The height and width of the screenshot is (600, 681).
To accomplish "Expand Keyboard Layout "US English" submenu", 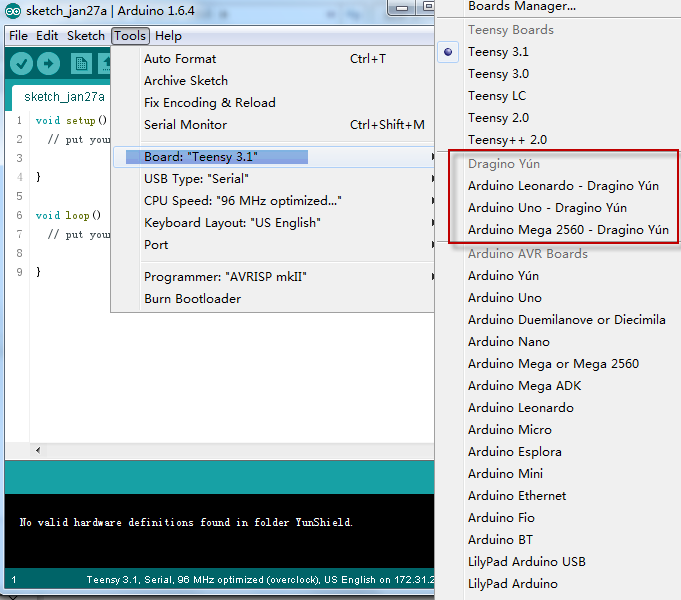I will click(274, 223).
